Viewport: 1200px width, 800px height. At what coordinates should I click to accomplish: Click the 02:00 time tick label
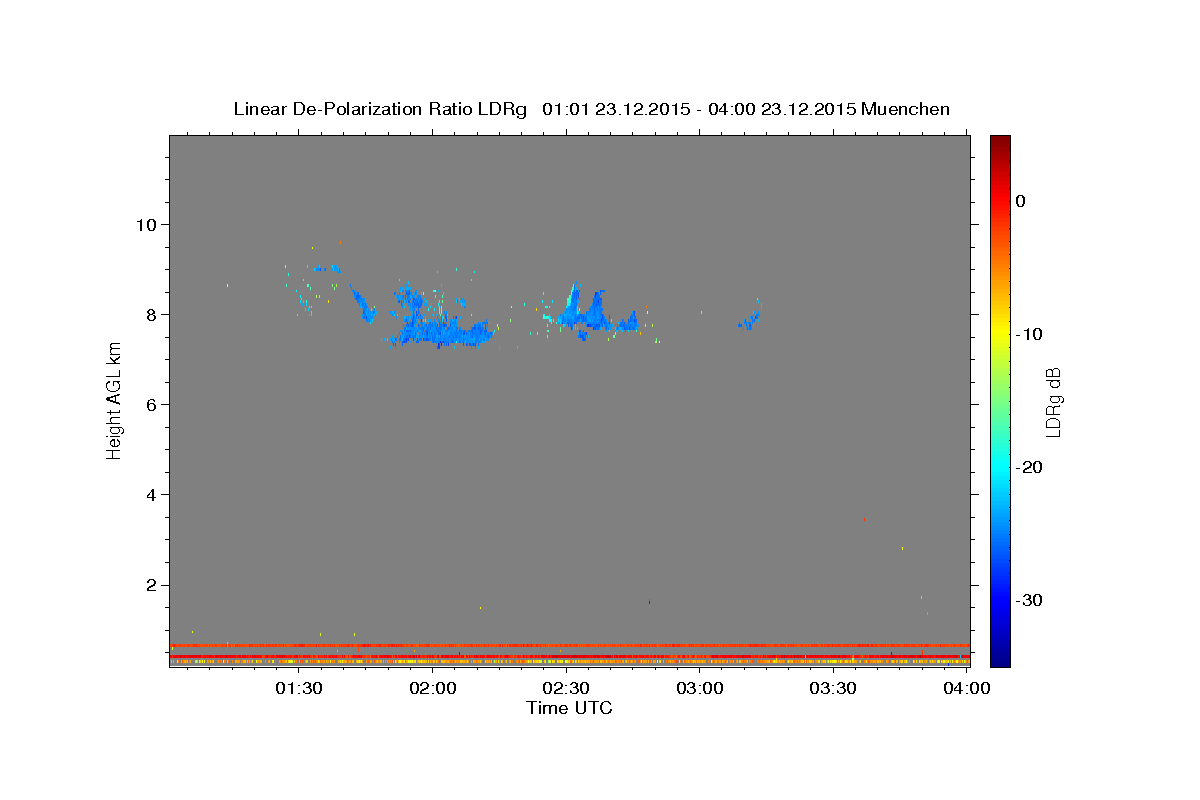tap(433, 689)
